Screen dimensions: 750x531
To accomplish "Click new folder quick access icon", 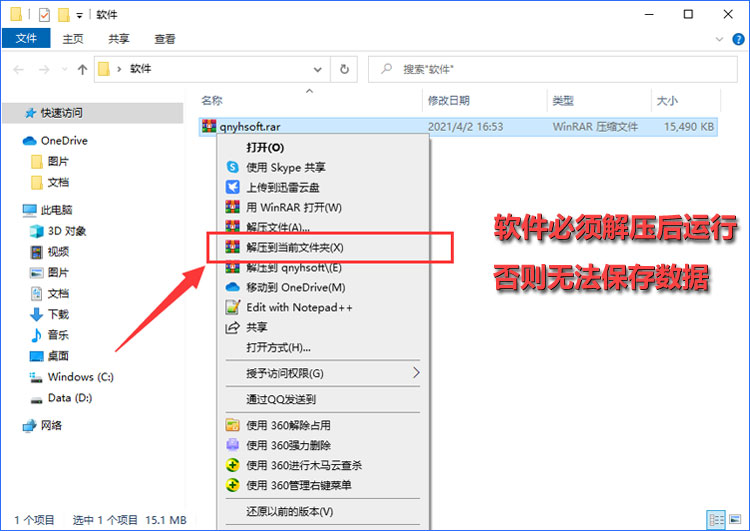I will coord(64,15).
